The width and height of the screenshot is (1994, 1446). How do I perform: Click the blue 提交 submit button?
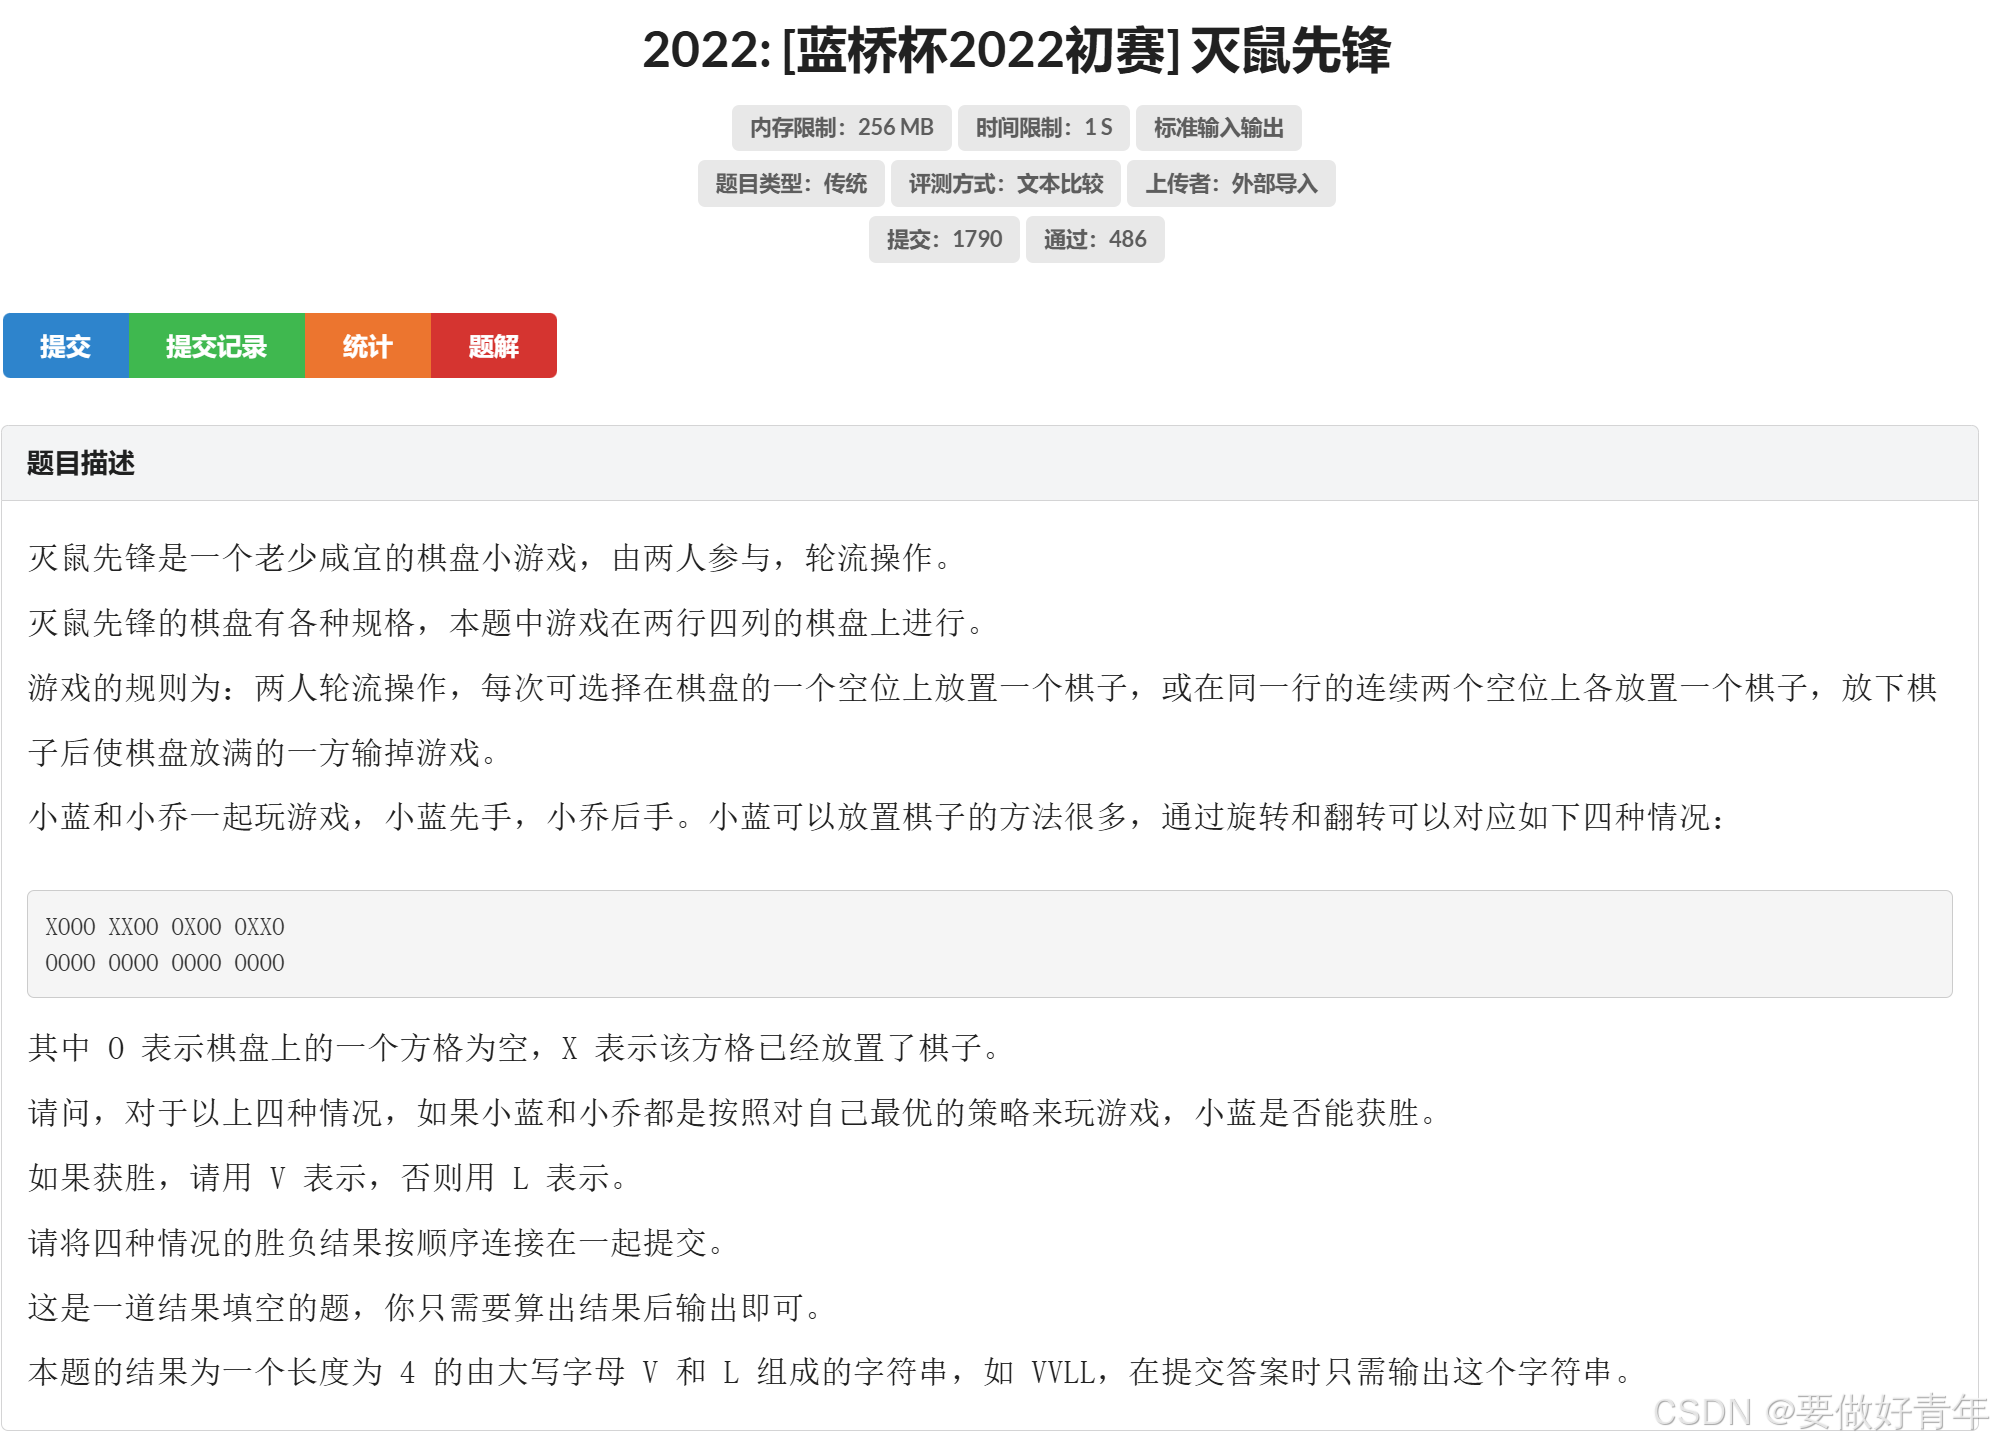(66, 346)
